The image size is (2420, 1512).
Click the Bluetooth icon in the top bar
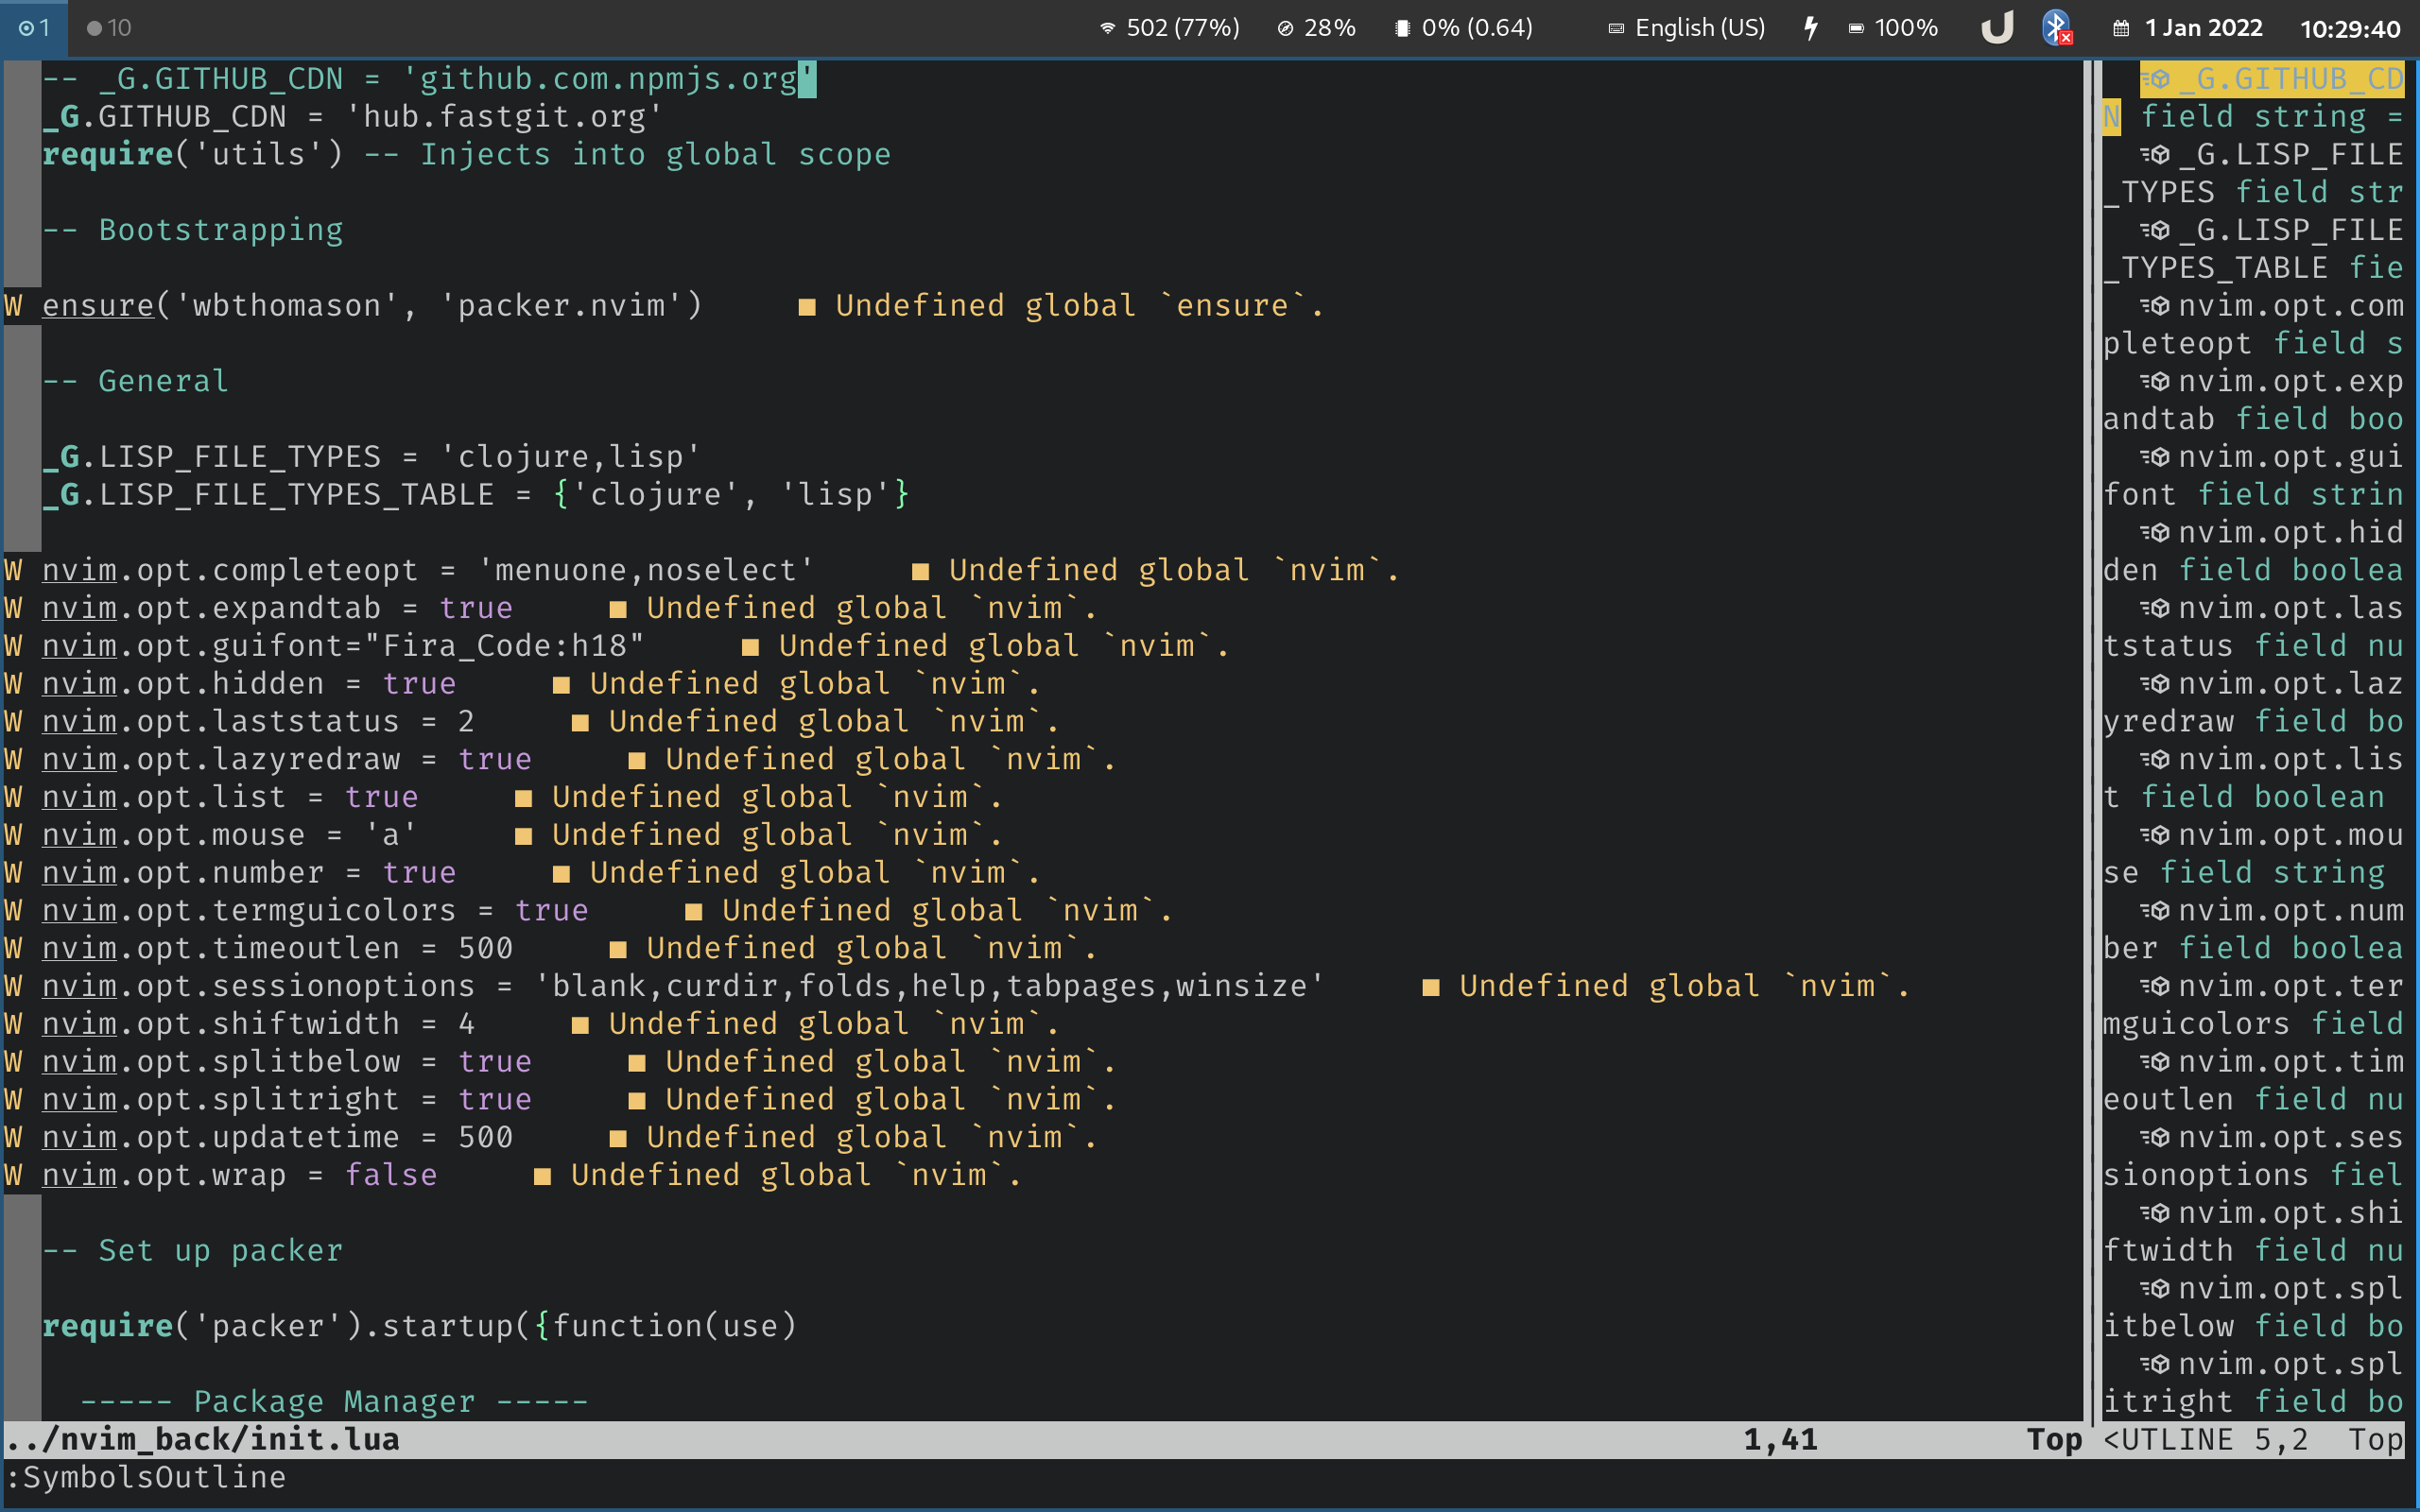coord(2056,27)
